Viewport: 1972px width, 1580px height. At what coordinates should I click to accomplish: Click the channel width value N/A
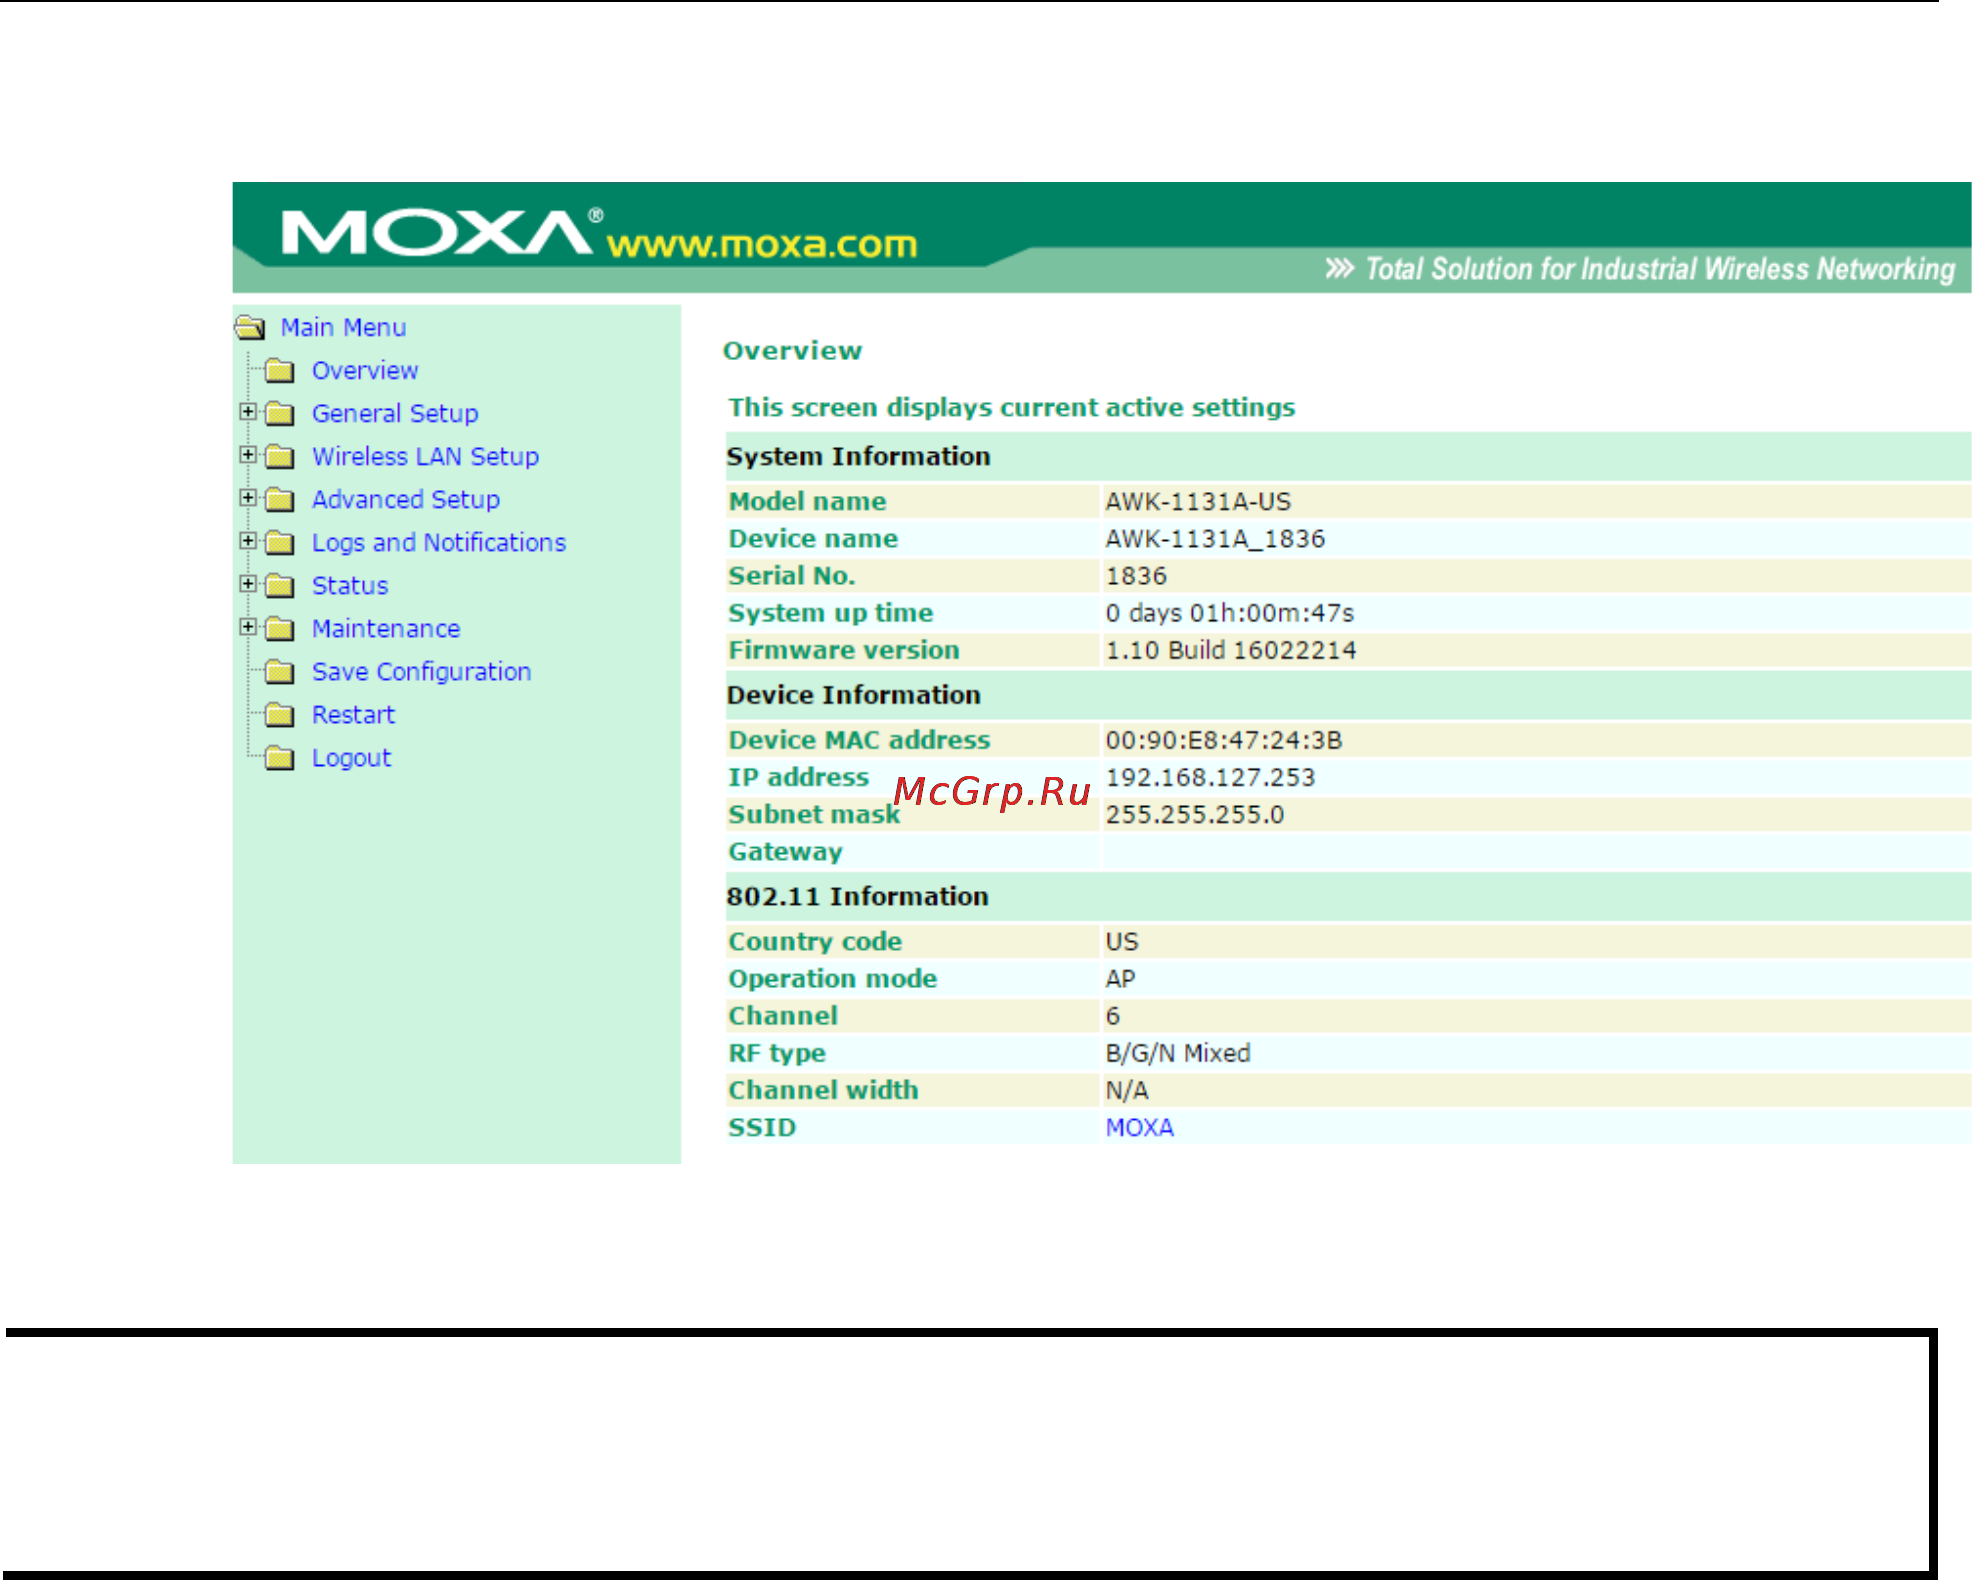tap(1127, 1090)
